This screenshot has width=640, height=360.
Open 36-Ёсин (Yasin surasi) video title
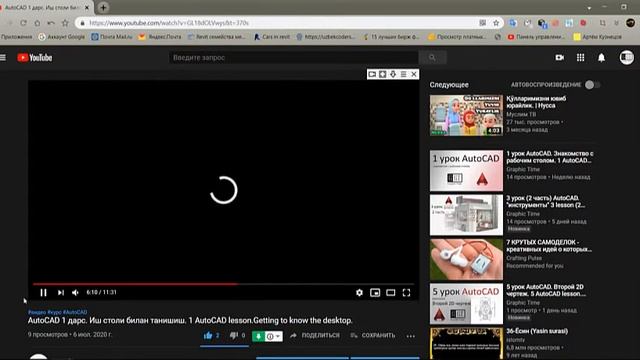(x=537, y=331)
